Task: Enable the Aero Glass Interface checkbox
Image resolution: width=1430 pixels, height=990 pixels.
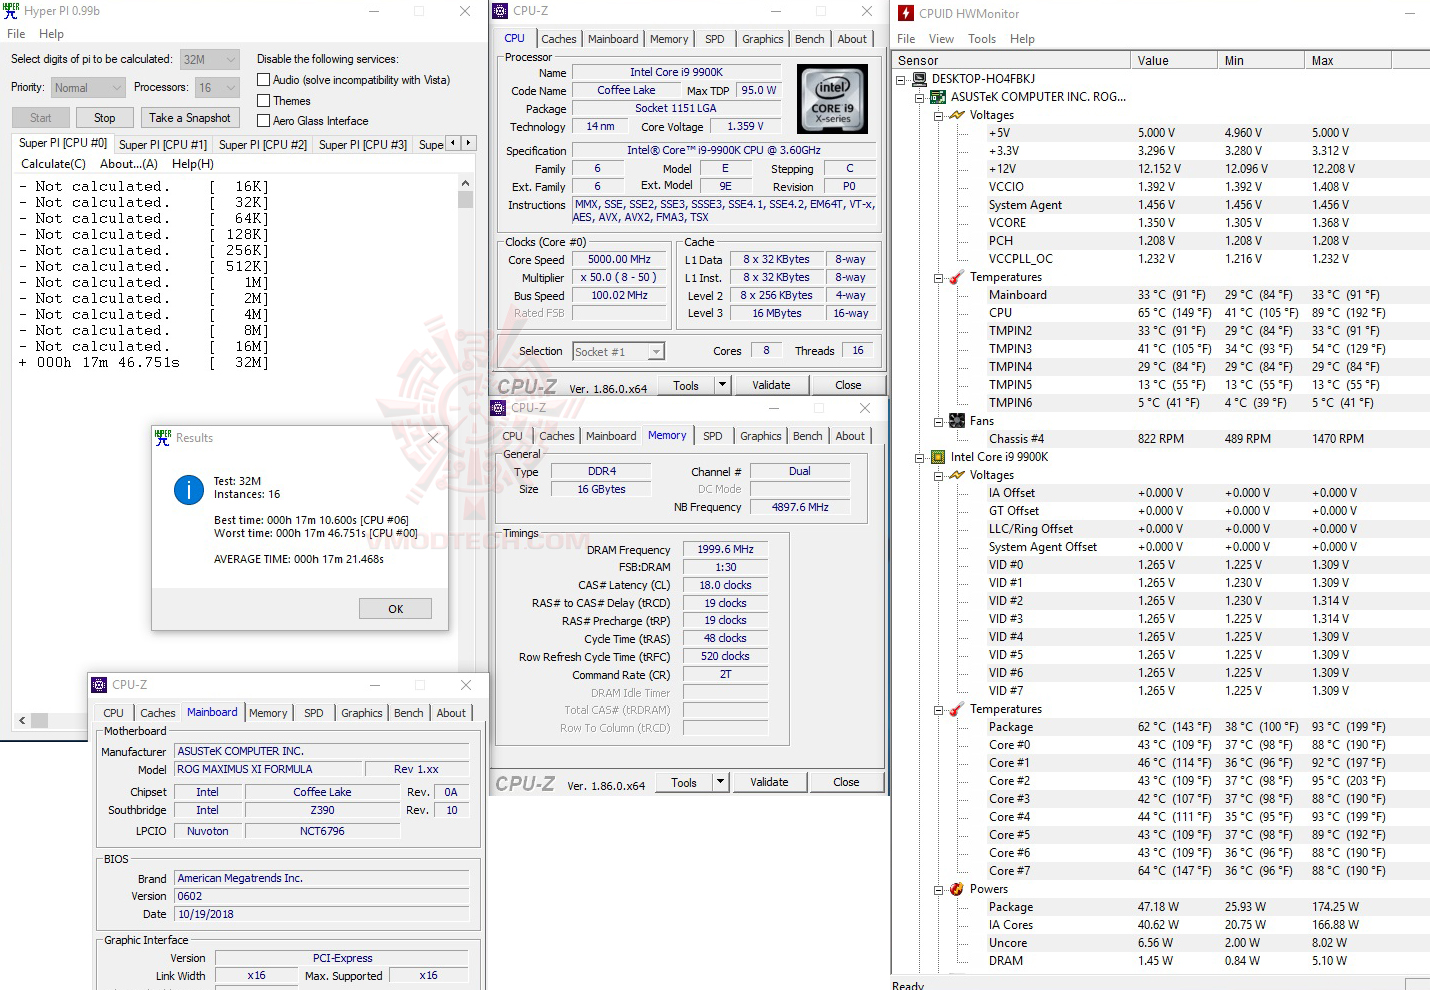Action: (263, 120)
